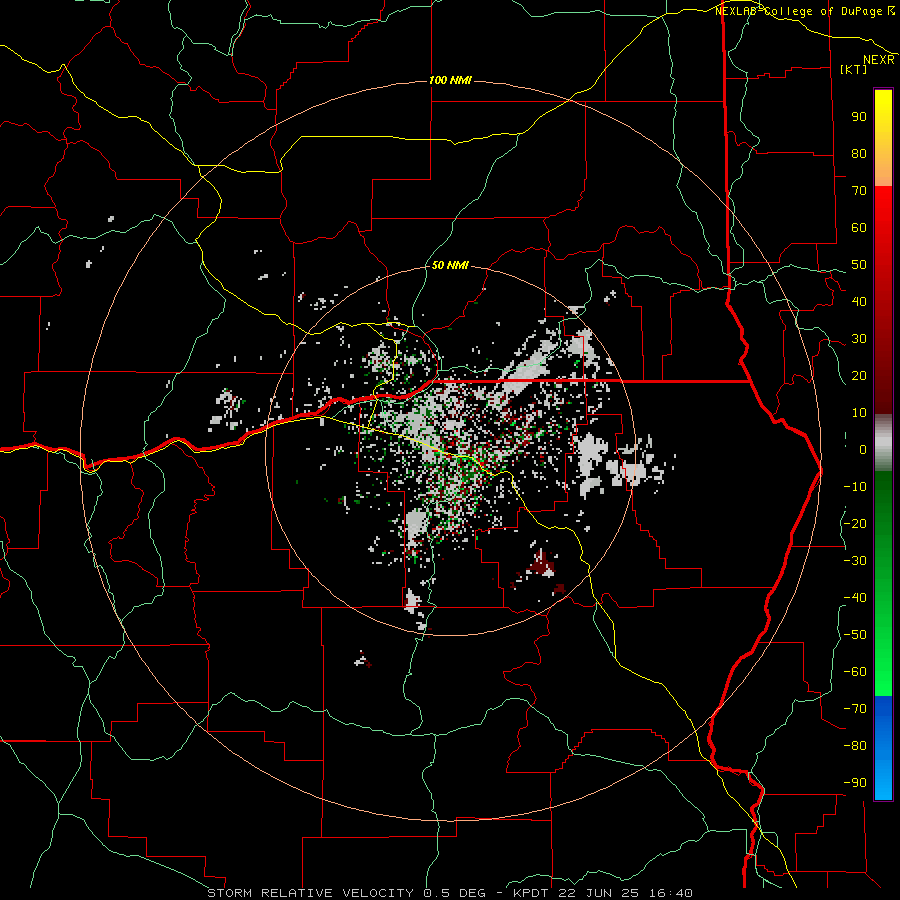Screen dimensions: 900x900
Task: Click the -80 value on velocity scale
Action: click(855, 746)
